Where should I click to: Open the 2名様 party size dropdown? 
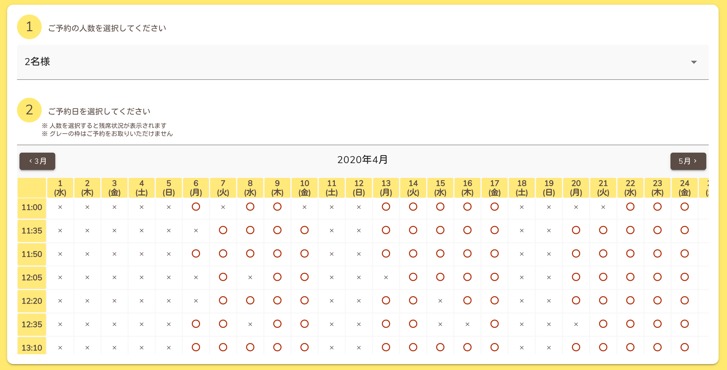point(363,62)
